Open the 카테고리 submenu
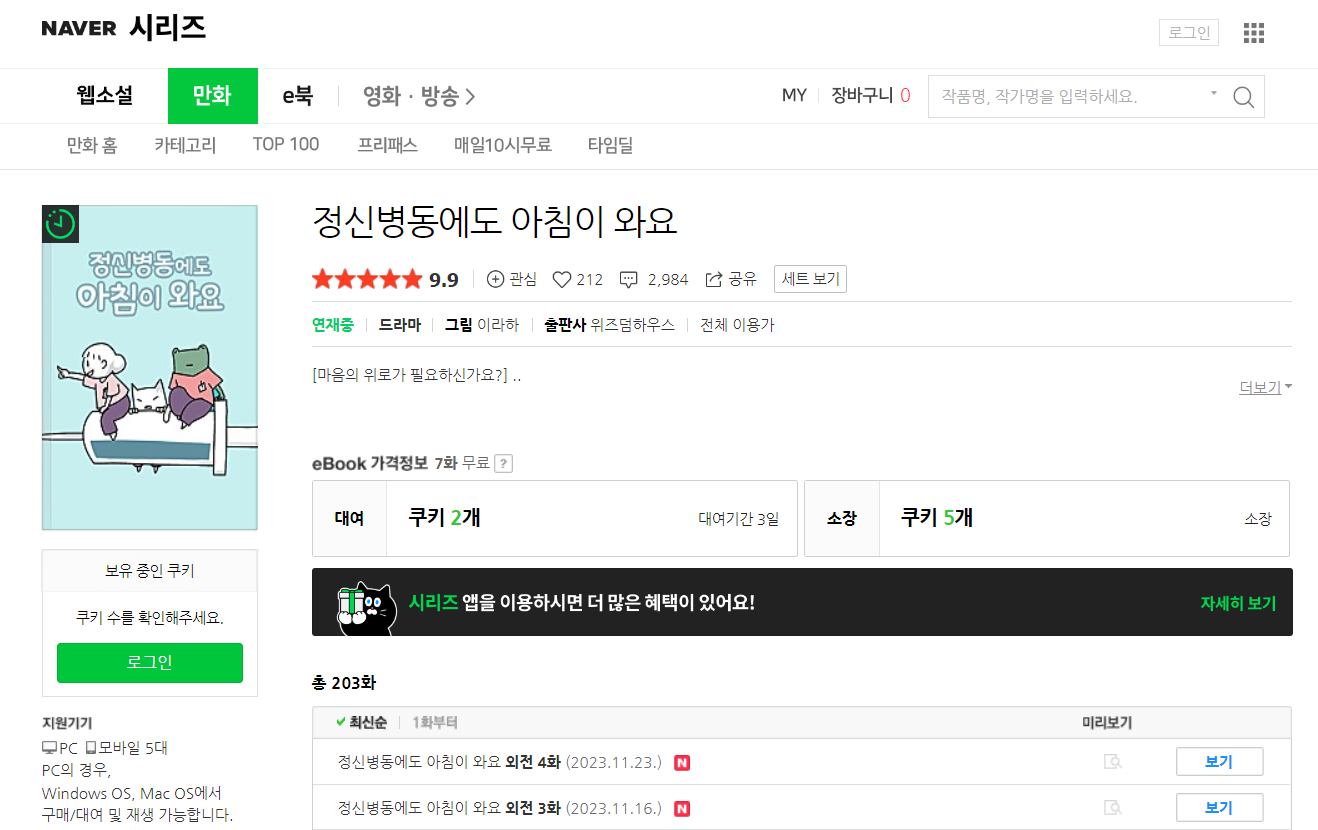The width and height of the screenshot is (1318, 830). click(x=185, y=145)
